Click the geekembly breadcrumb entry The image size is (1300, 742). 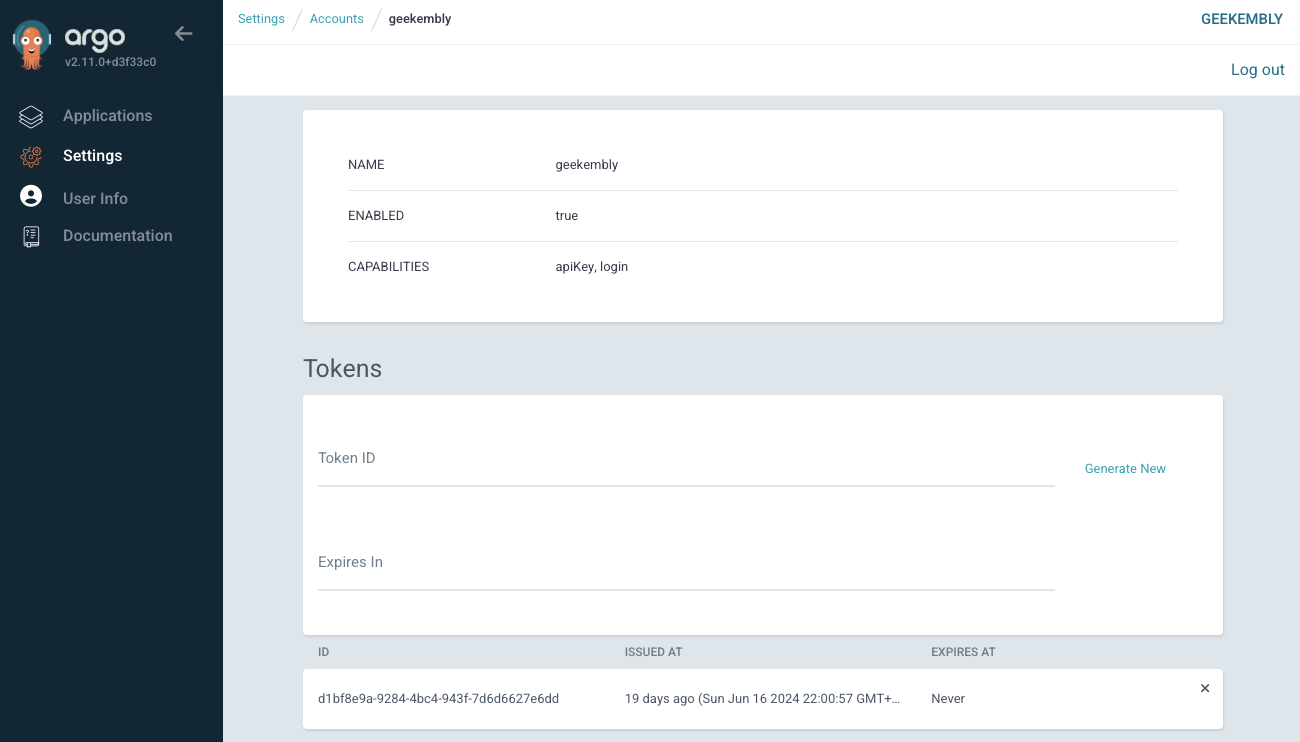(419, 18)
